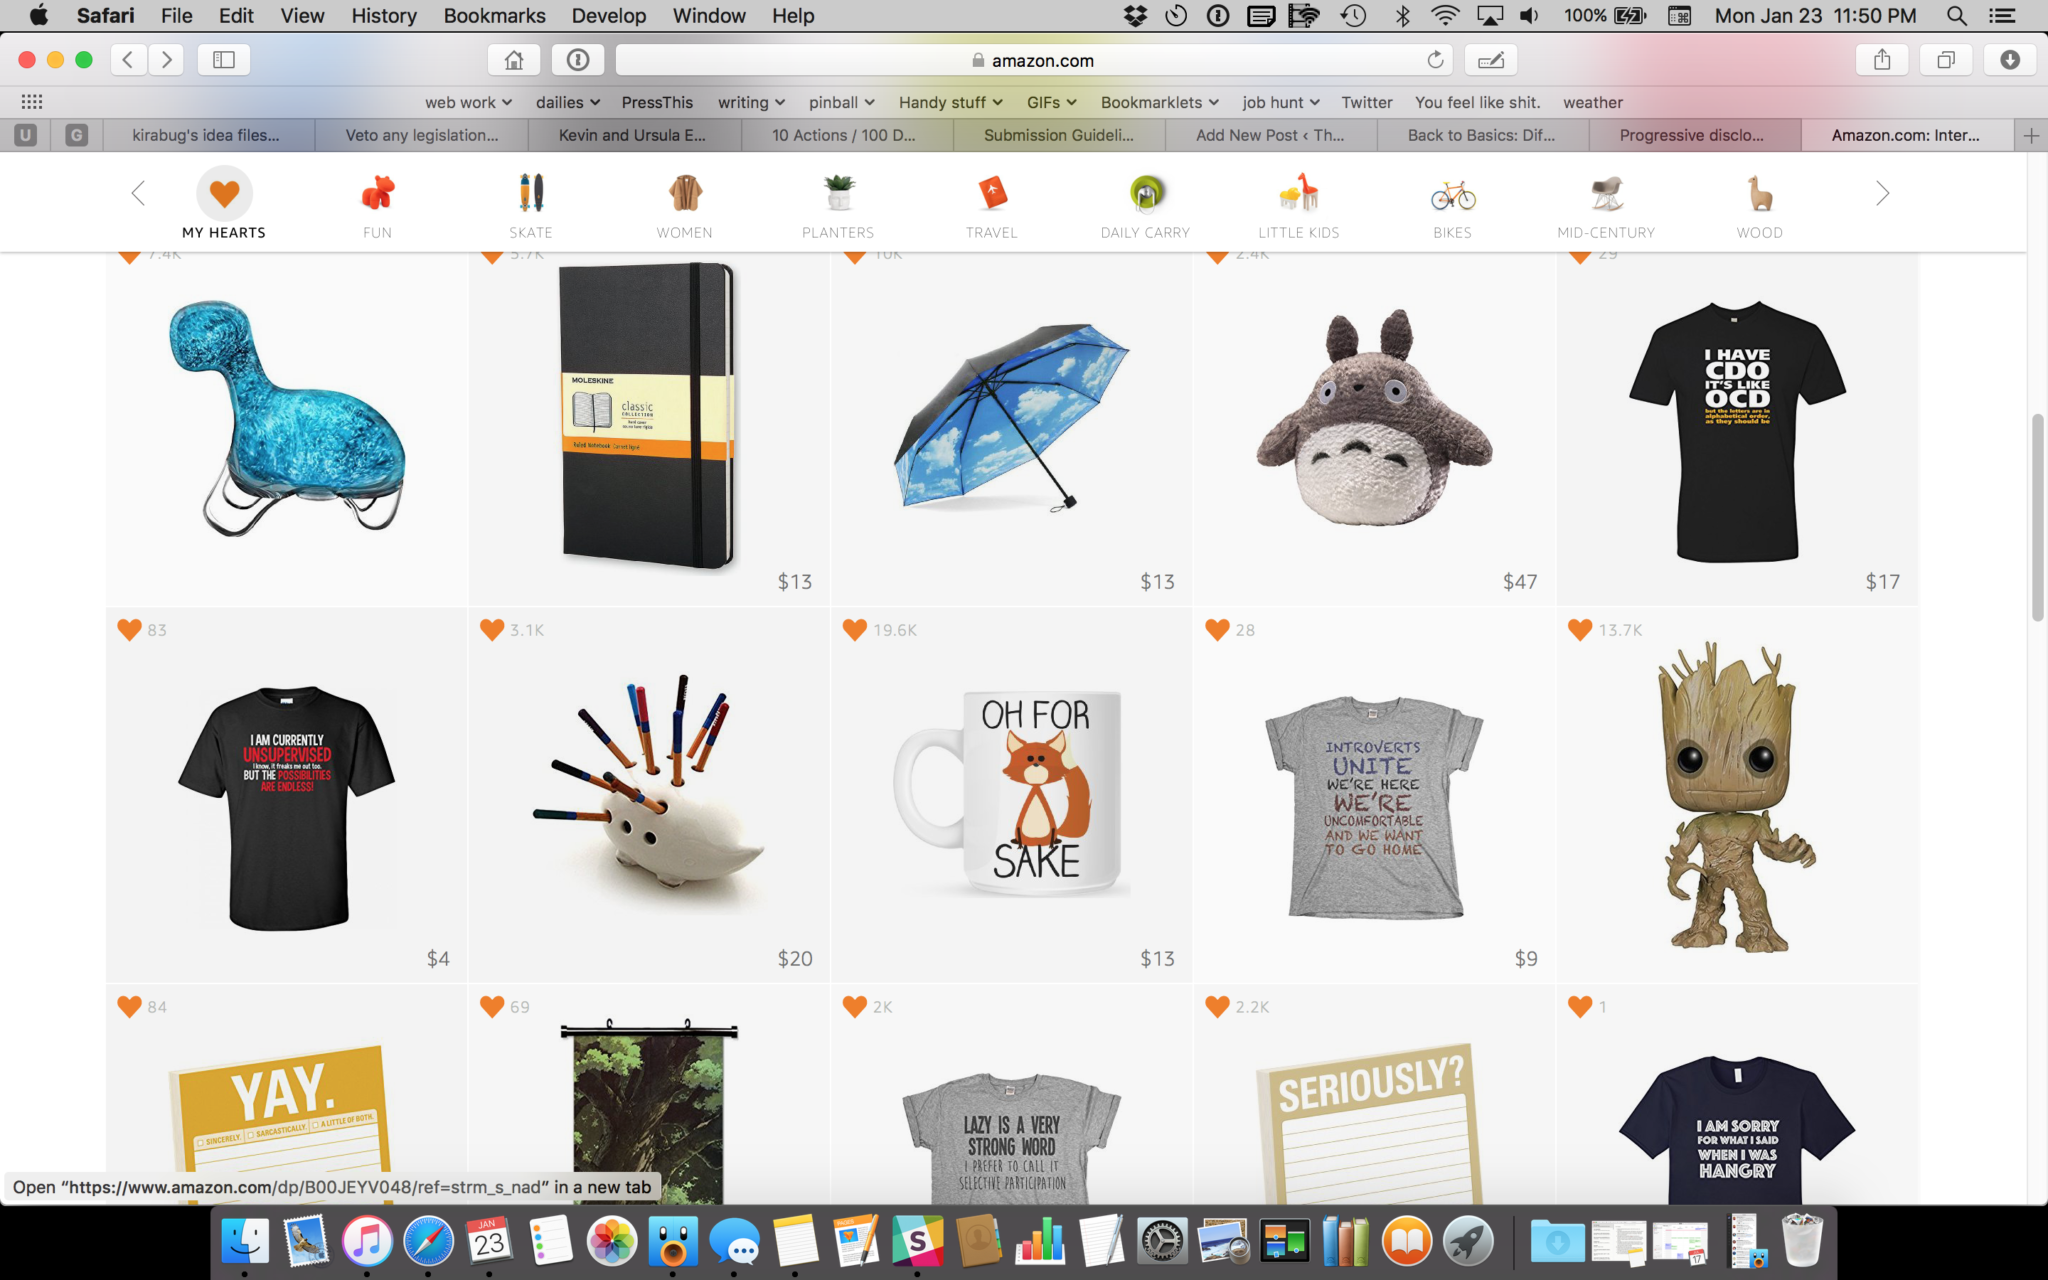2048x1280 pixels.
Task: Click the Safari home button
Action: click(514, 60)
